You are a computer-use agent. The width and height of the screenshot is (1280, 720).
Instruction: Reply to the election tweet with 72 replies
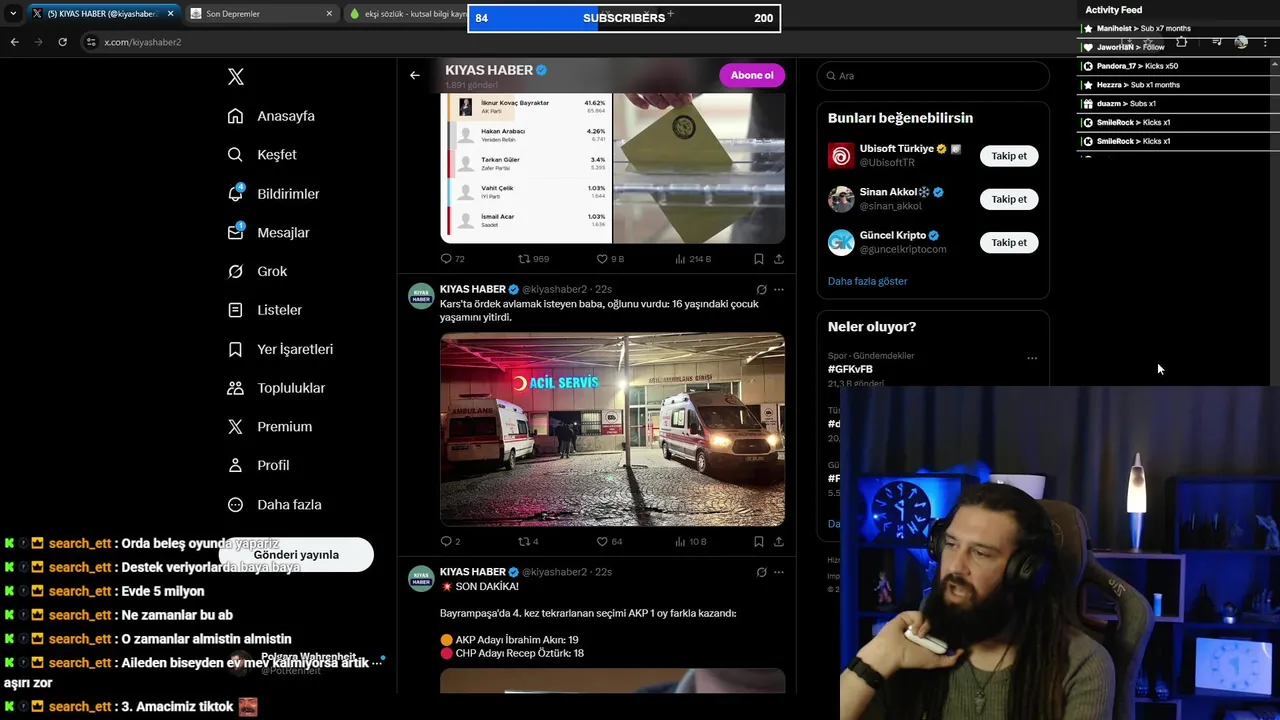coord(452,259)
